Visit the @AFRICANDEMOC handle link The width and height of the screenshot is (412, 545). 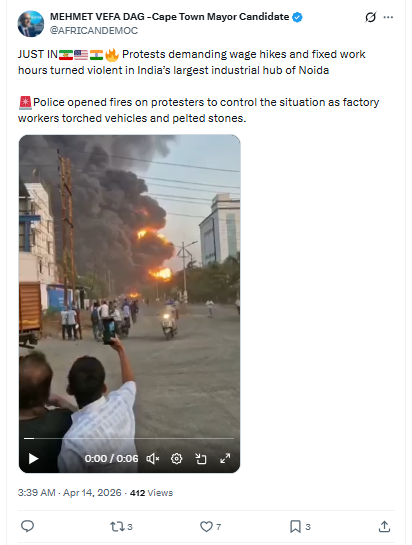point(94,31)
